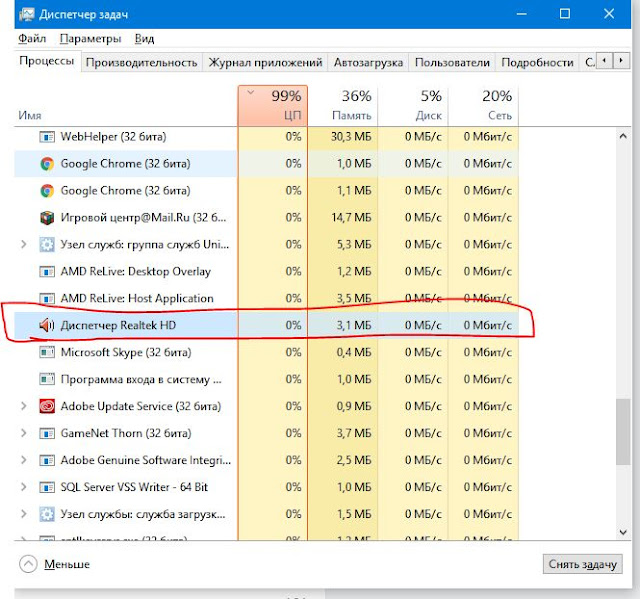Sort by the Диск column header
Image resolution: width=640 pixels, height=599 pixels.
click(413, 106)
